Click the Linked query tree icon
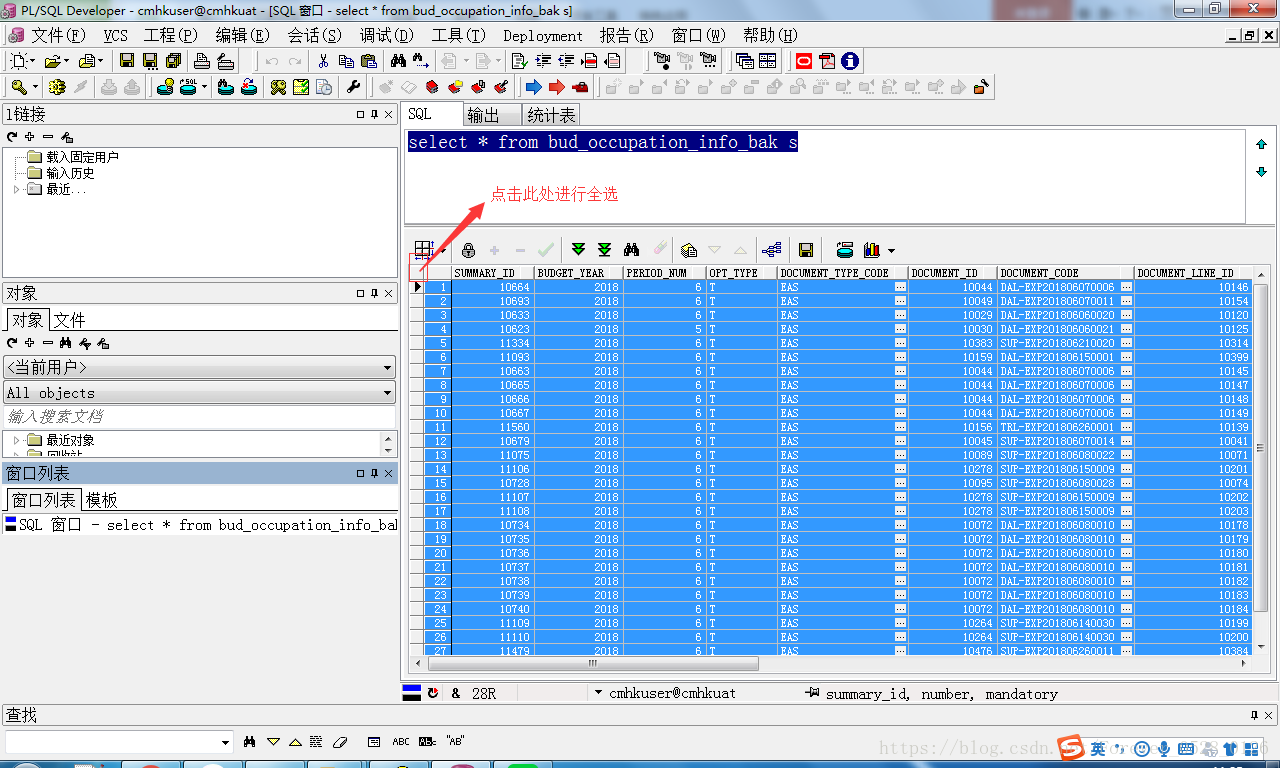 (771, 250)
